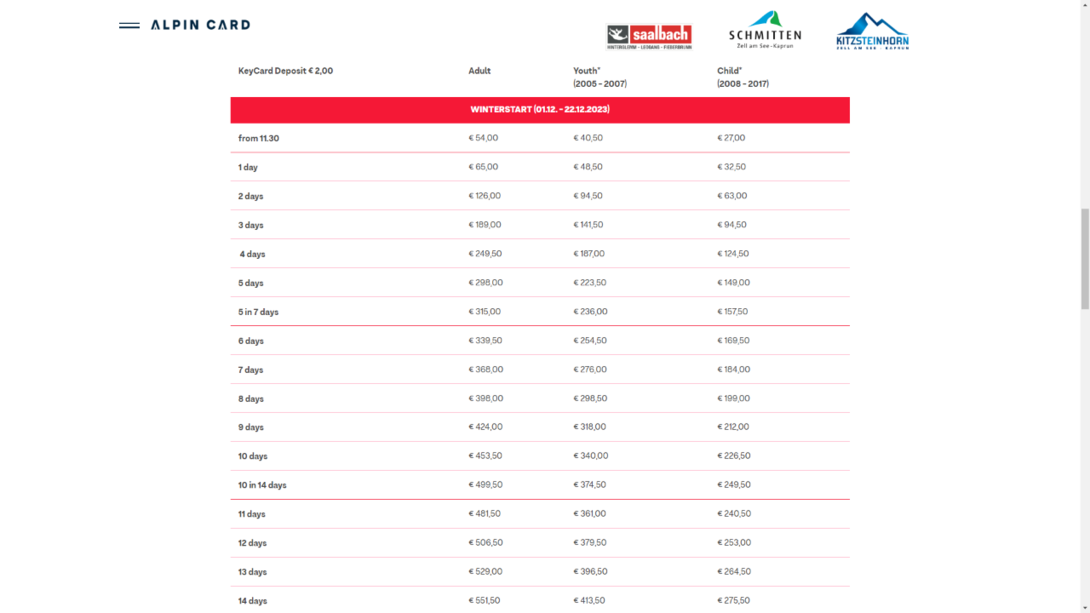Click the '12 days' row label
Viewport: 1090px width, 613px height.
252,543
